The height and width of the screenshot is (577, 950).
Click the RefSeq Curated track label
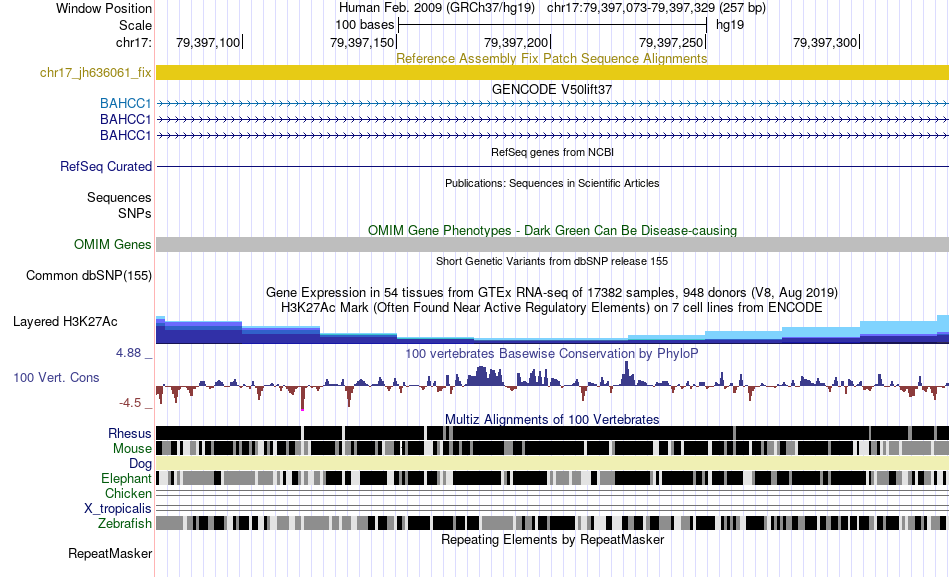106,166
